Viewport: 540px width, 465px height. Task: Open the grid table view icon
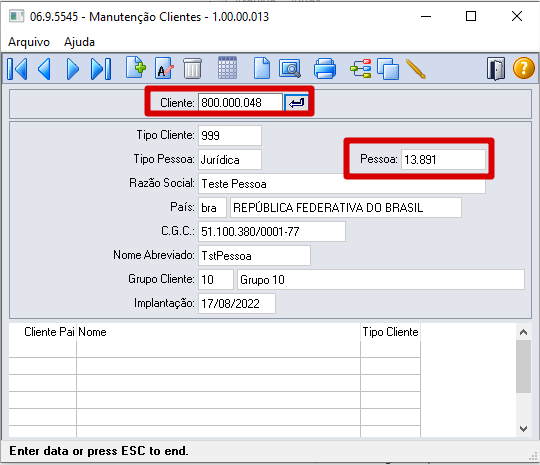click(228, 68)
